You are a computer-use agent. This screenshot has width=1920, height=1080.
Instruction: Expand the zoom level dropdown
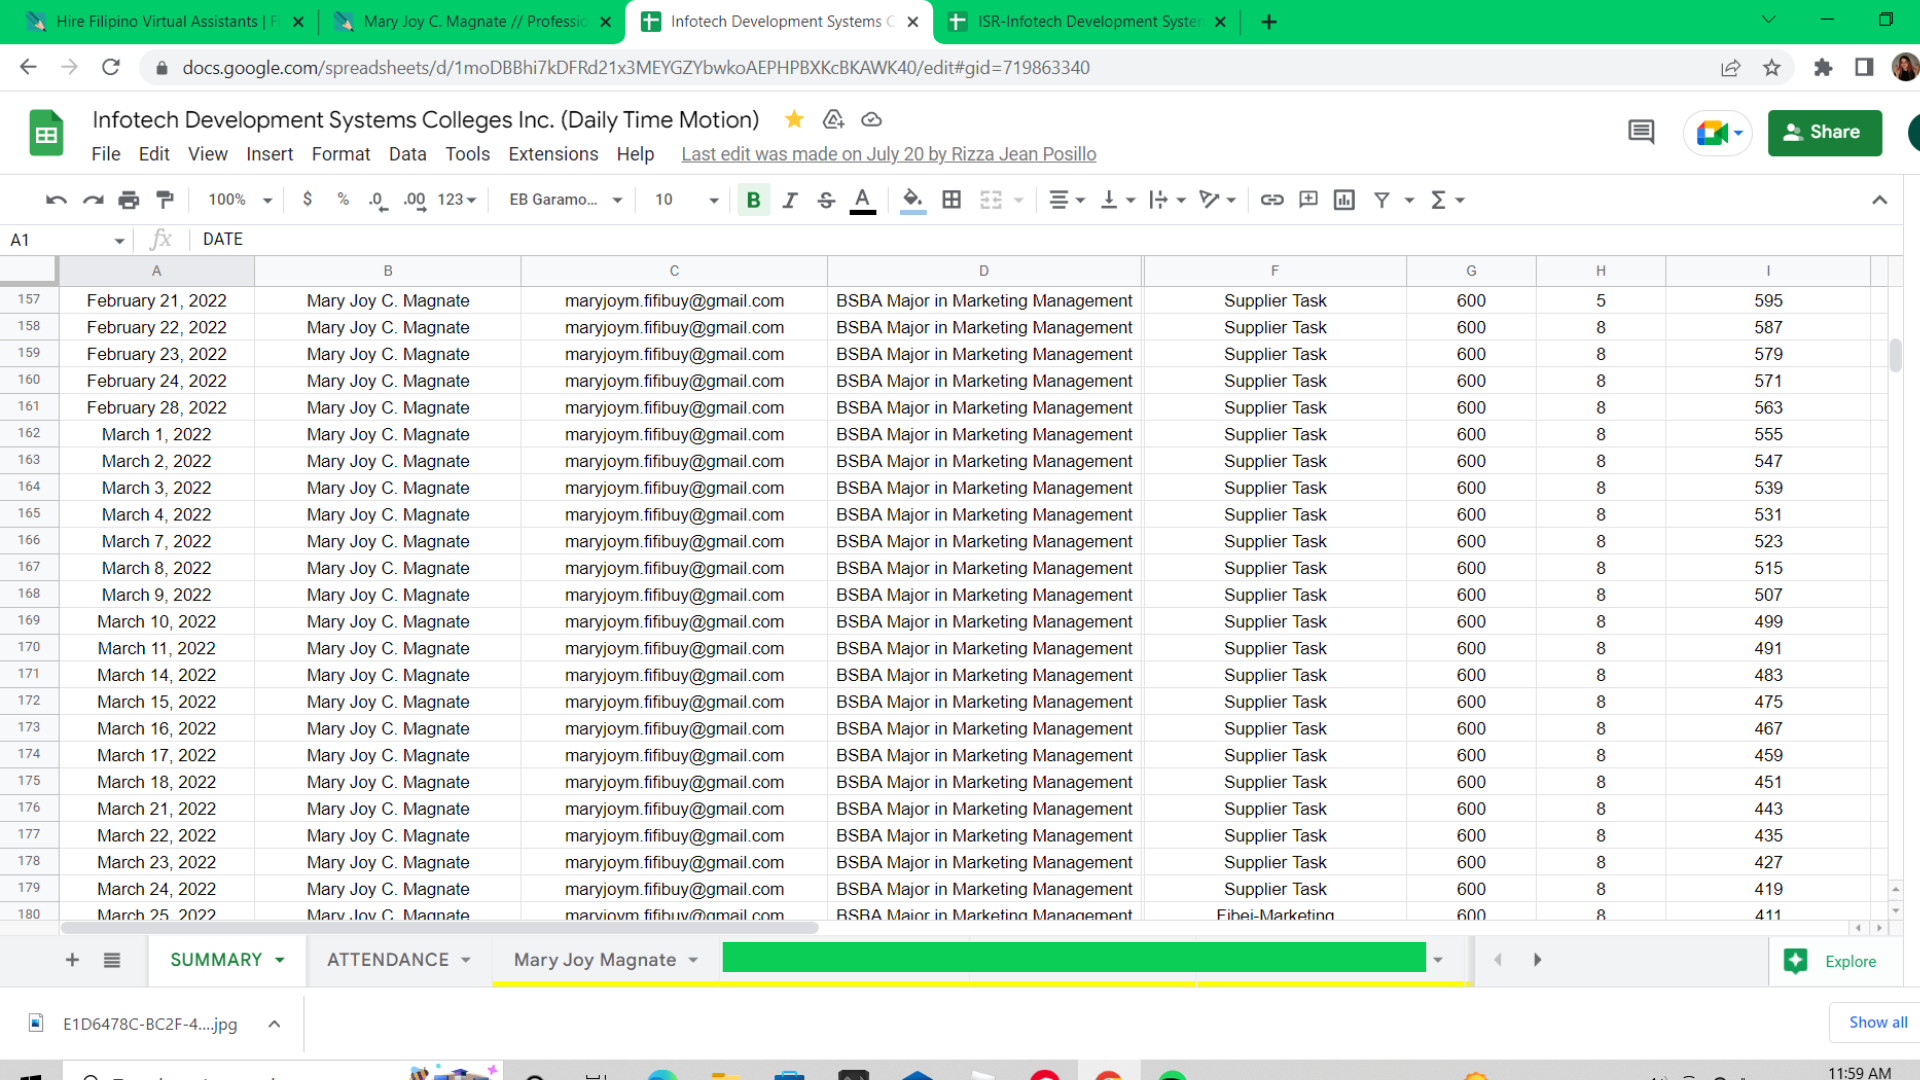coord(240,200)
